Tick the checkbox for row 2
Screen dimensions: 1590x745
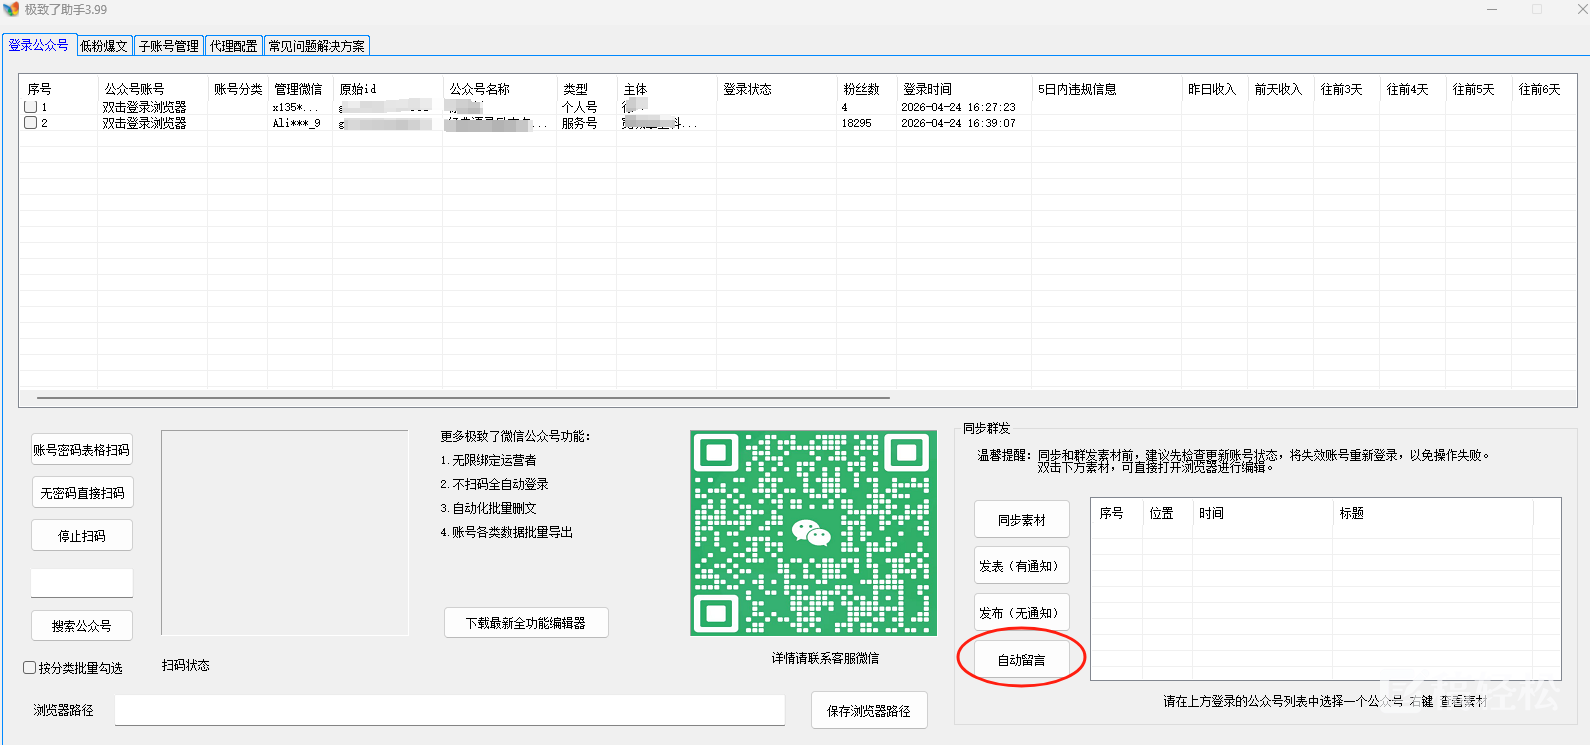tap(30, 123)
